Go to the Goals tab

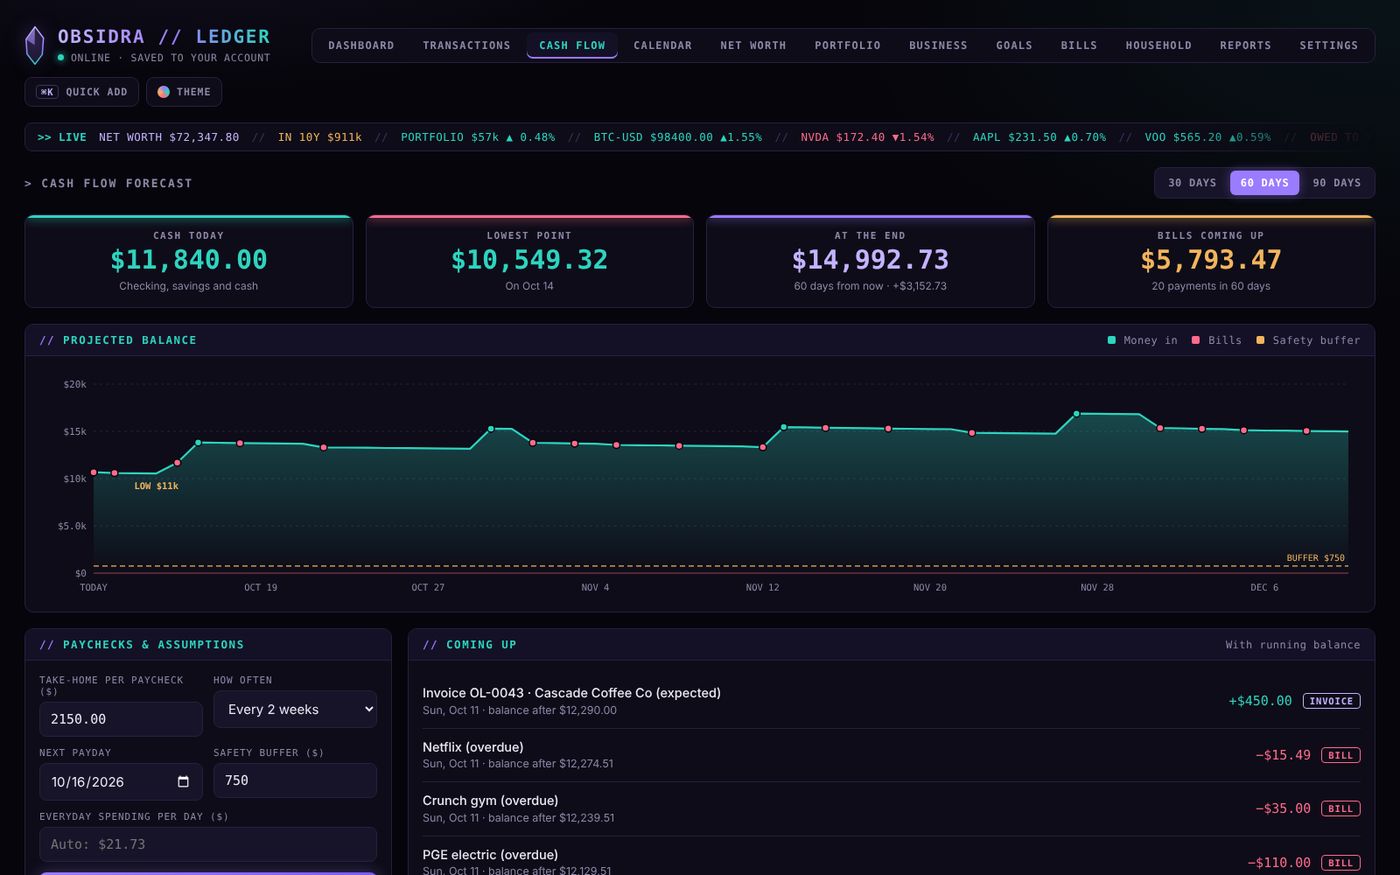pyautogui.click(x=1014, y=46)
